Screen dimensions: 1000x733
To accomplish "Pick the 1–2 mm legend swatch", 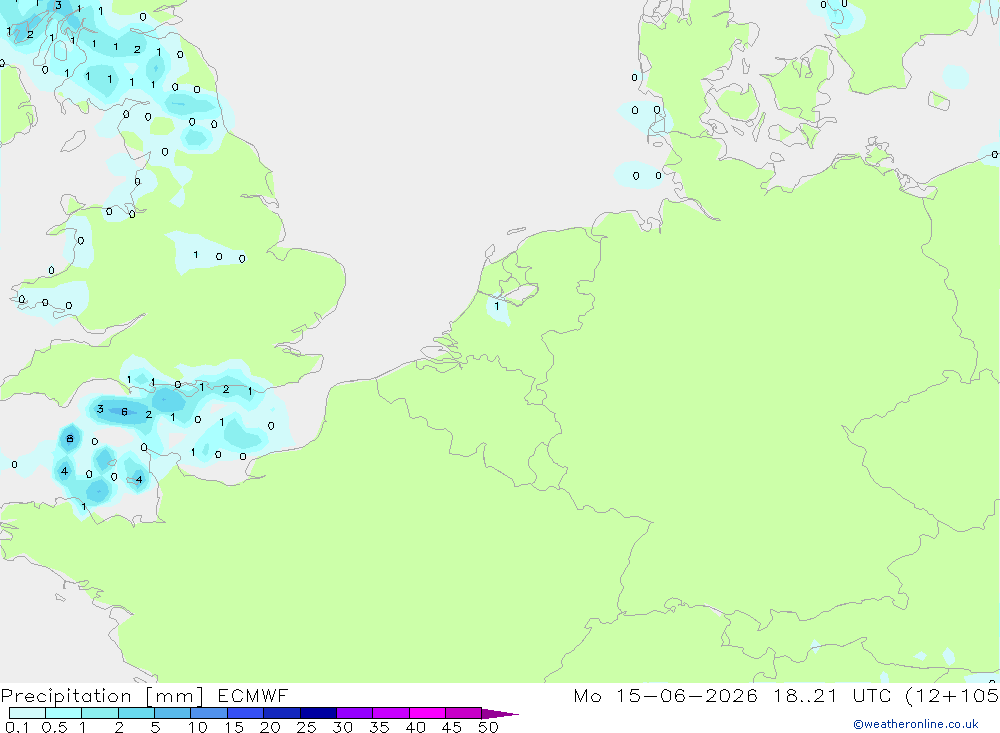I will tap(99, 713).
